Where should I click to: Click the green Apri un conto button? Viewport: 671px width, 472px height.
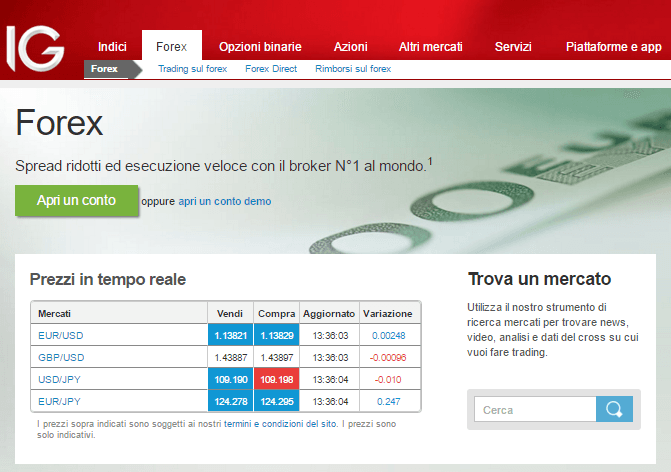click(77, 200)
